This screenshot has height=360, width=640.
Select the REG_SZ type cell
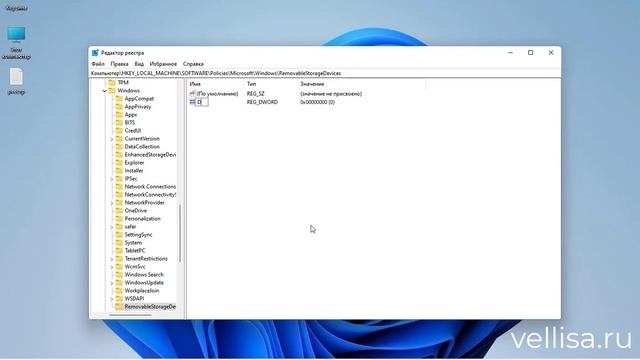256,94
